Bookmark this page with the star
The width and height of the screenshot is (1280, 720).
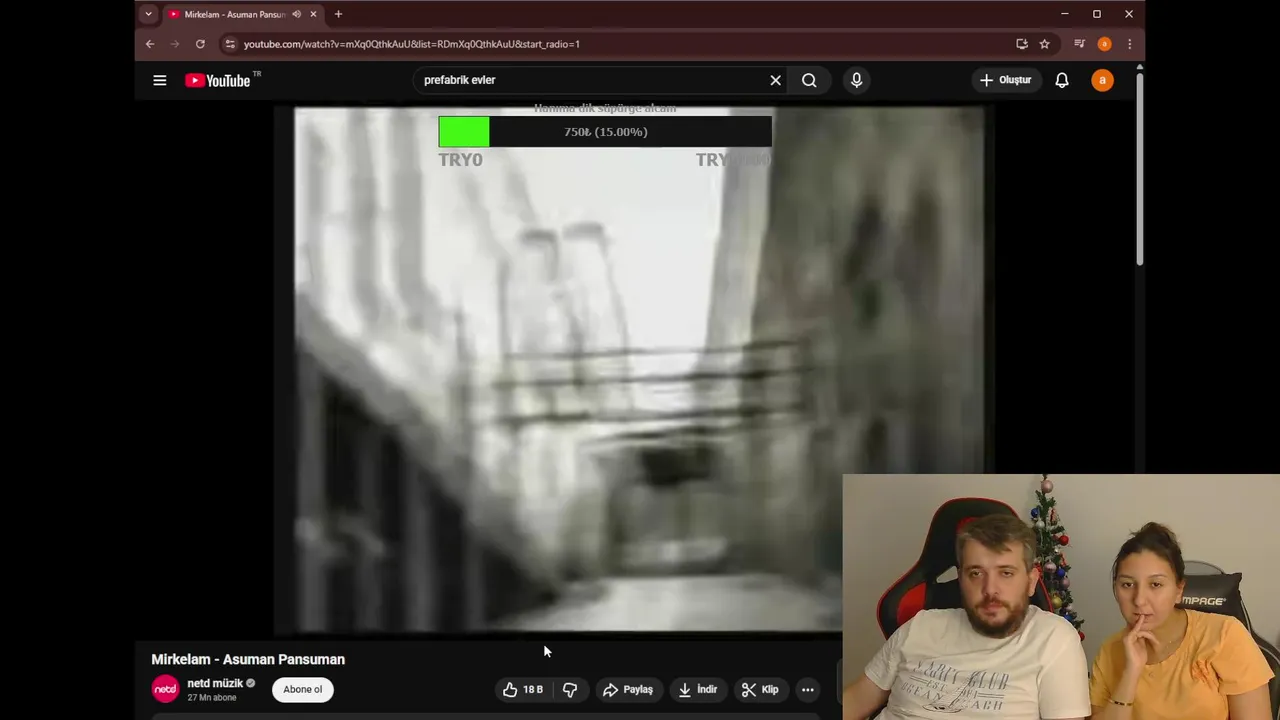1044,44
